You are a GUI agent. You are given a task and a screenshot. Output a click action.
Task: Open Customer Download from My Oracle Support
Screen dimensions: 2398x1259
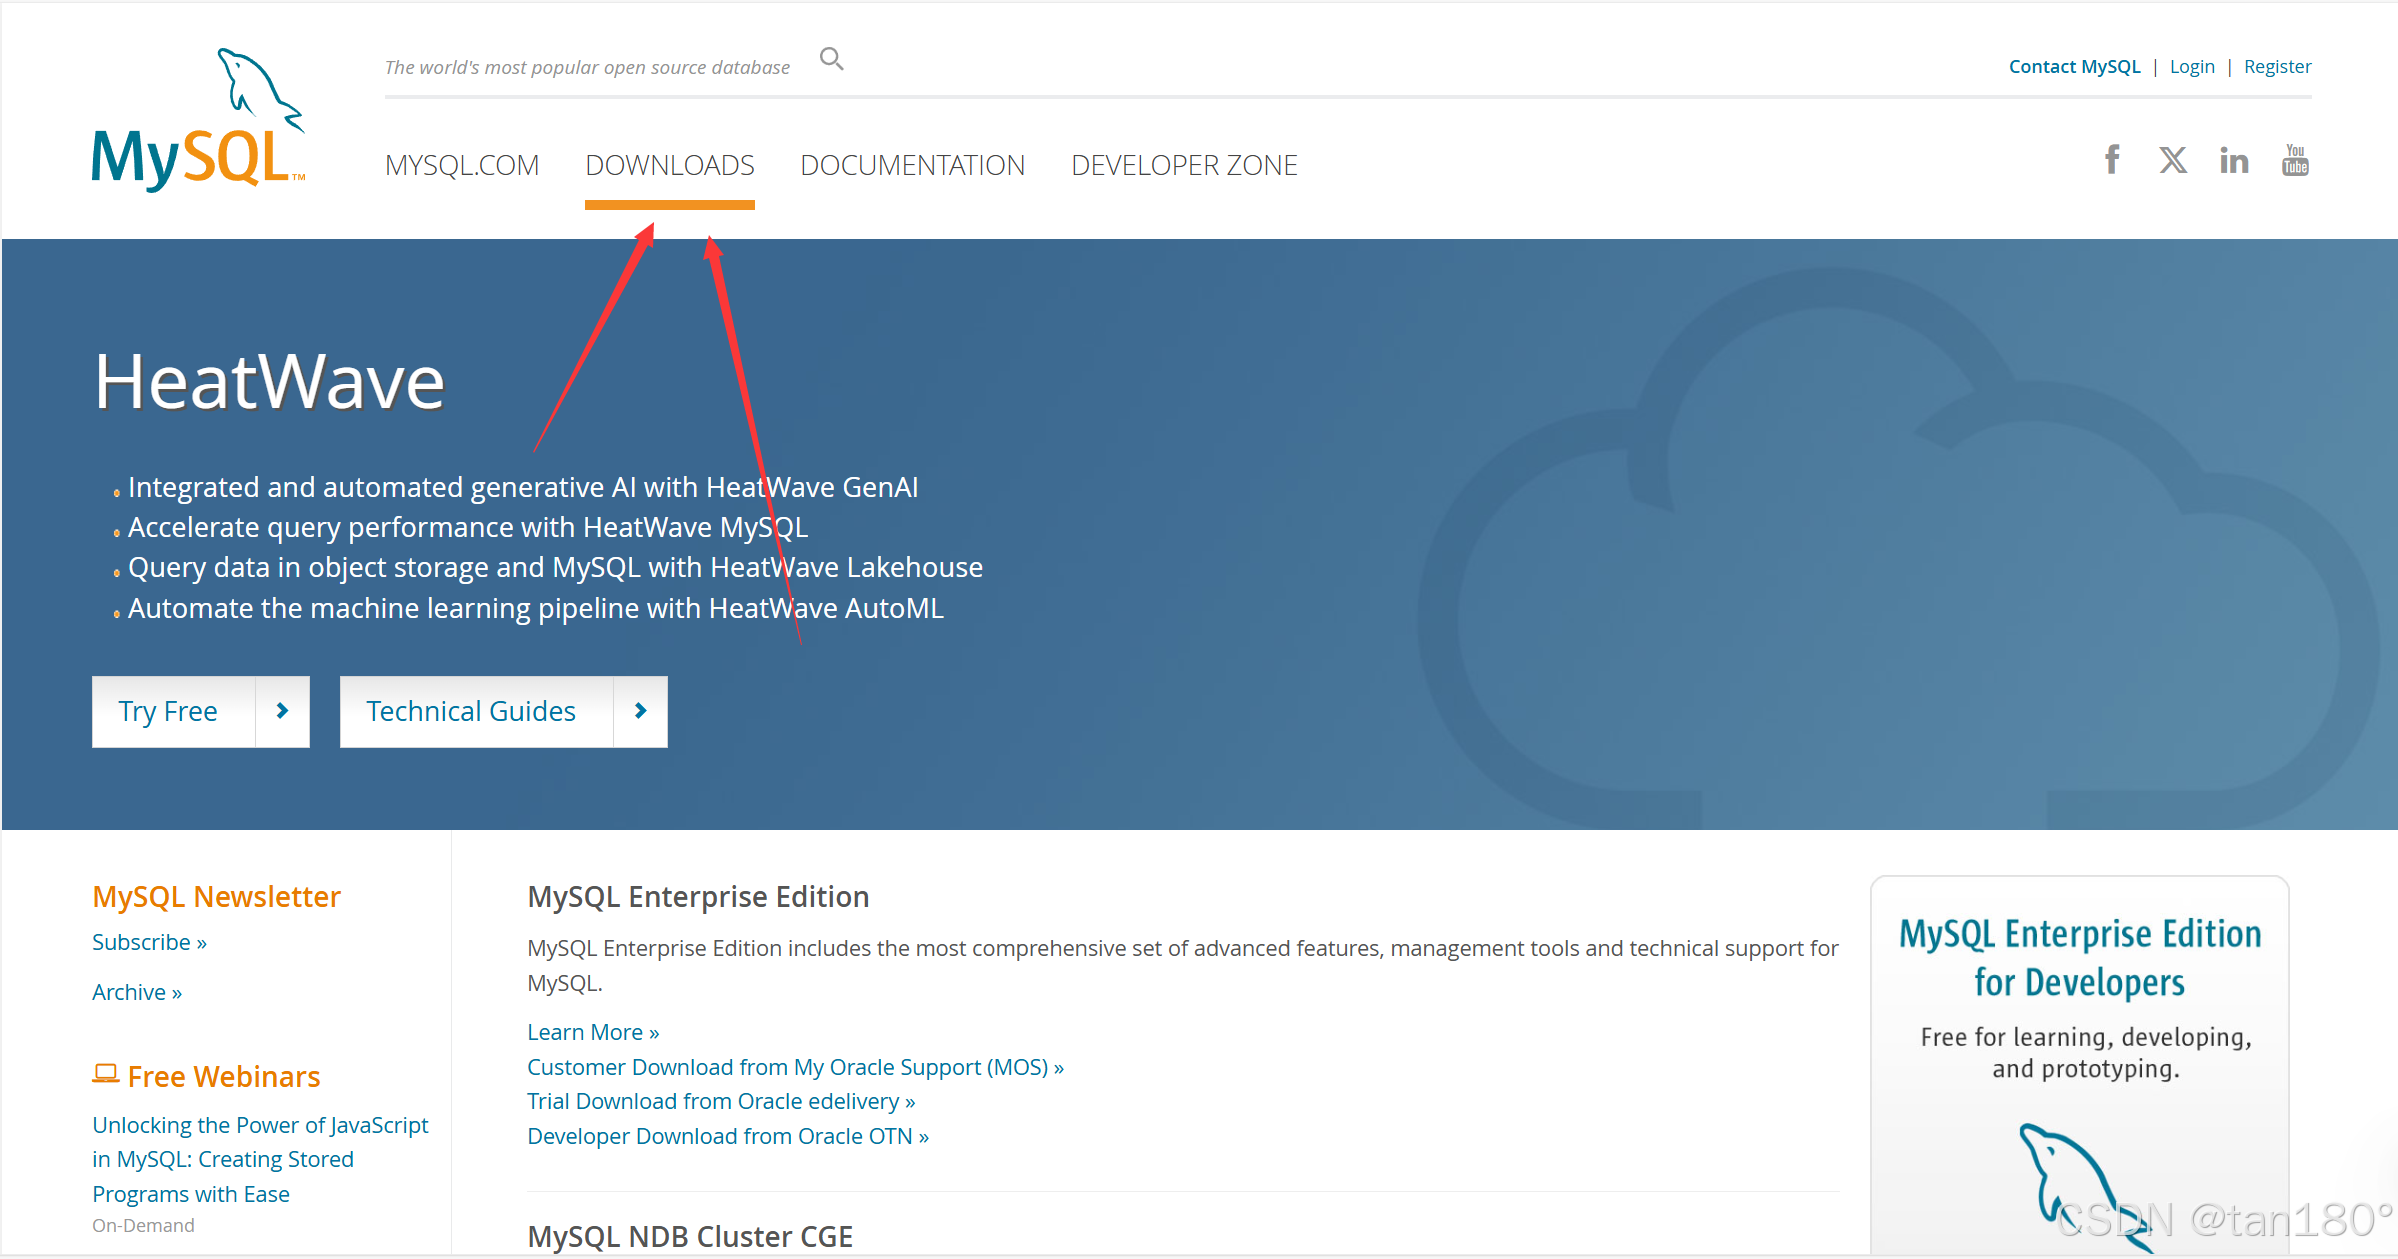coord(795,1067)
